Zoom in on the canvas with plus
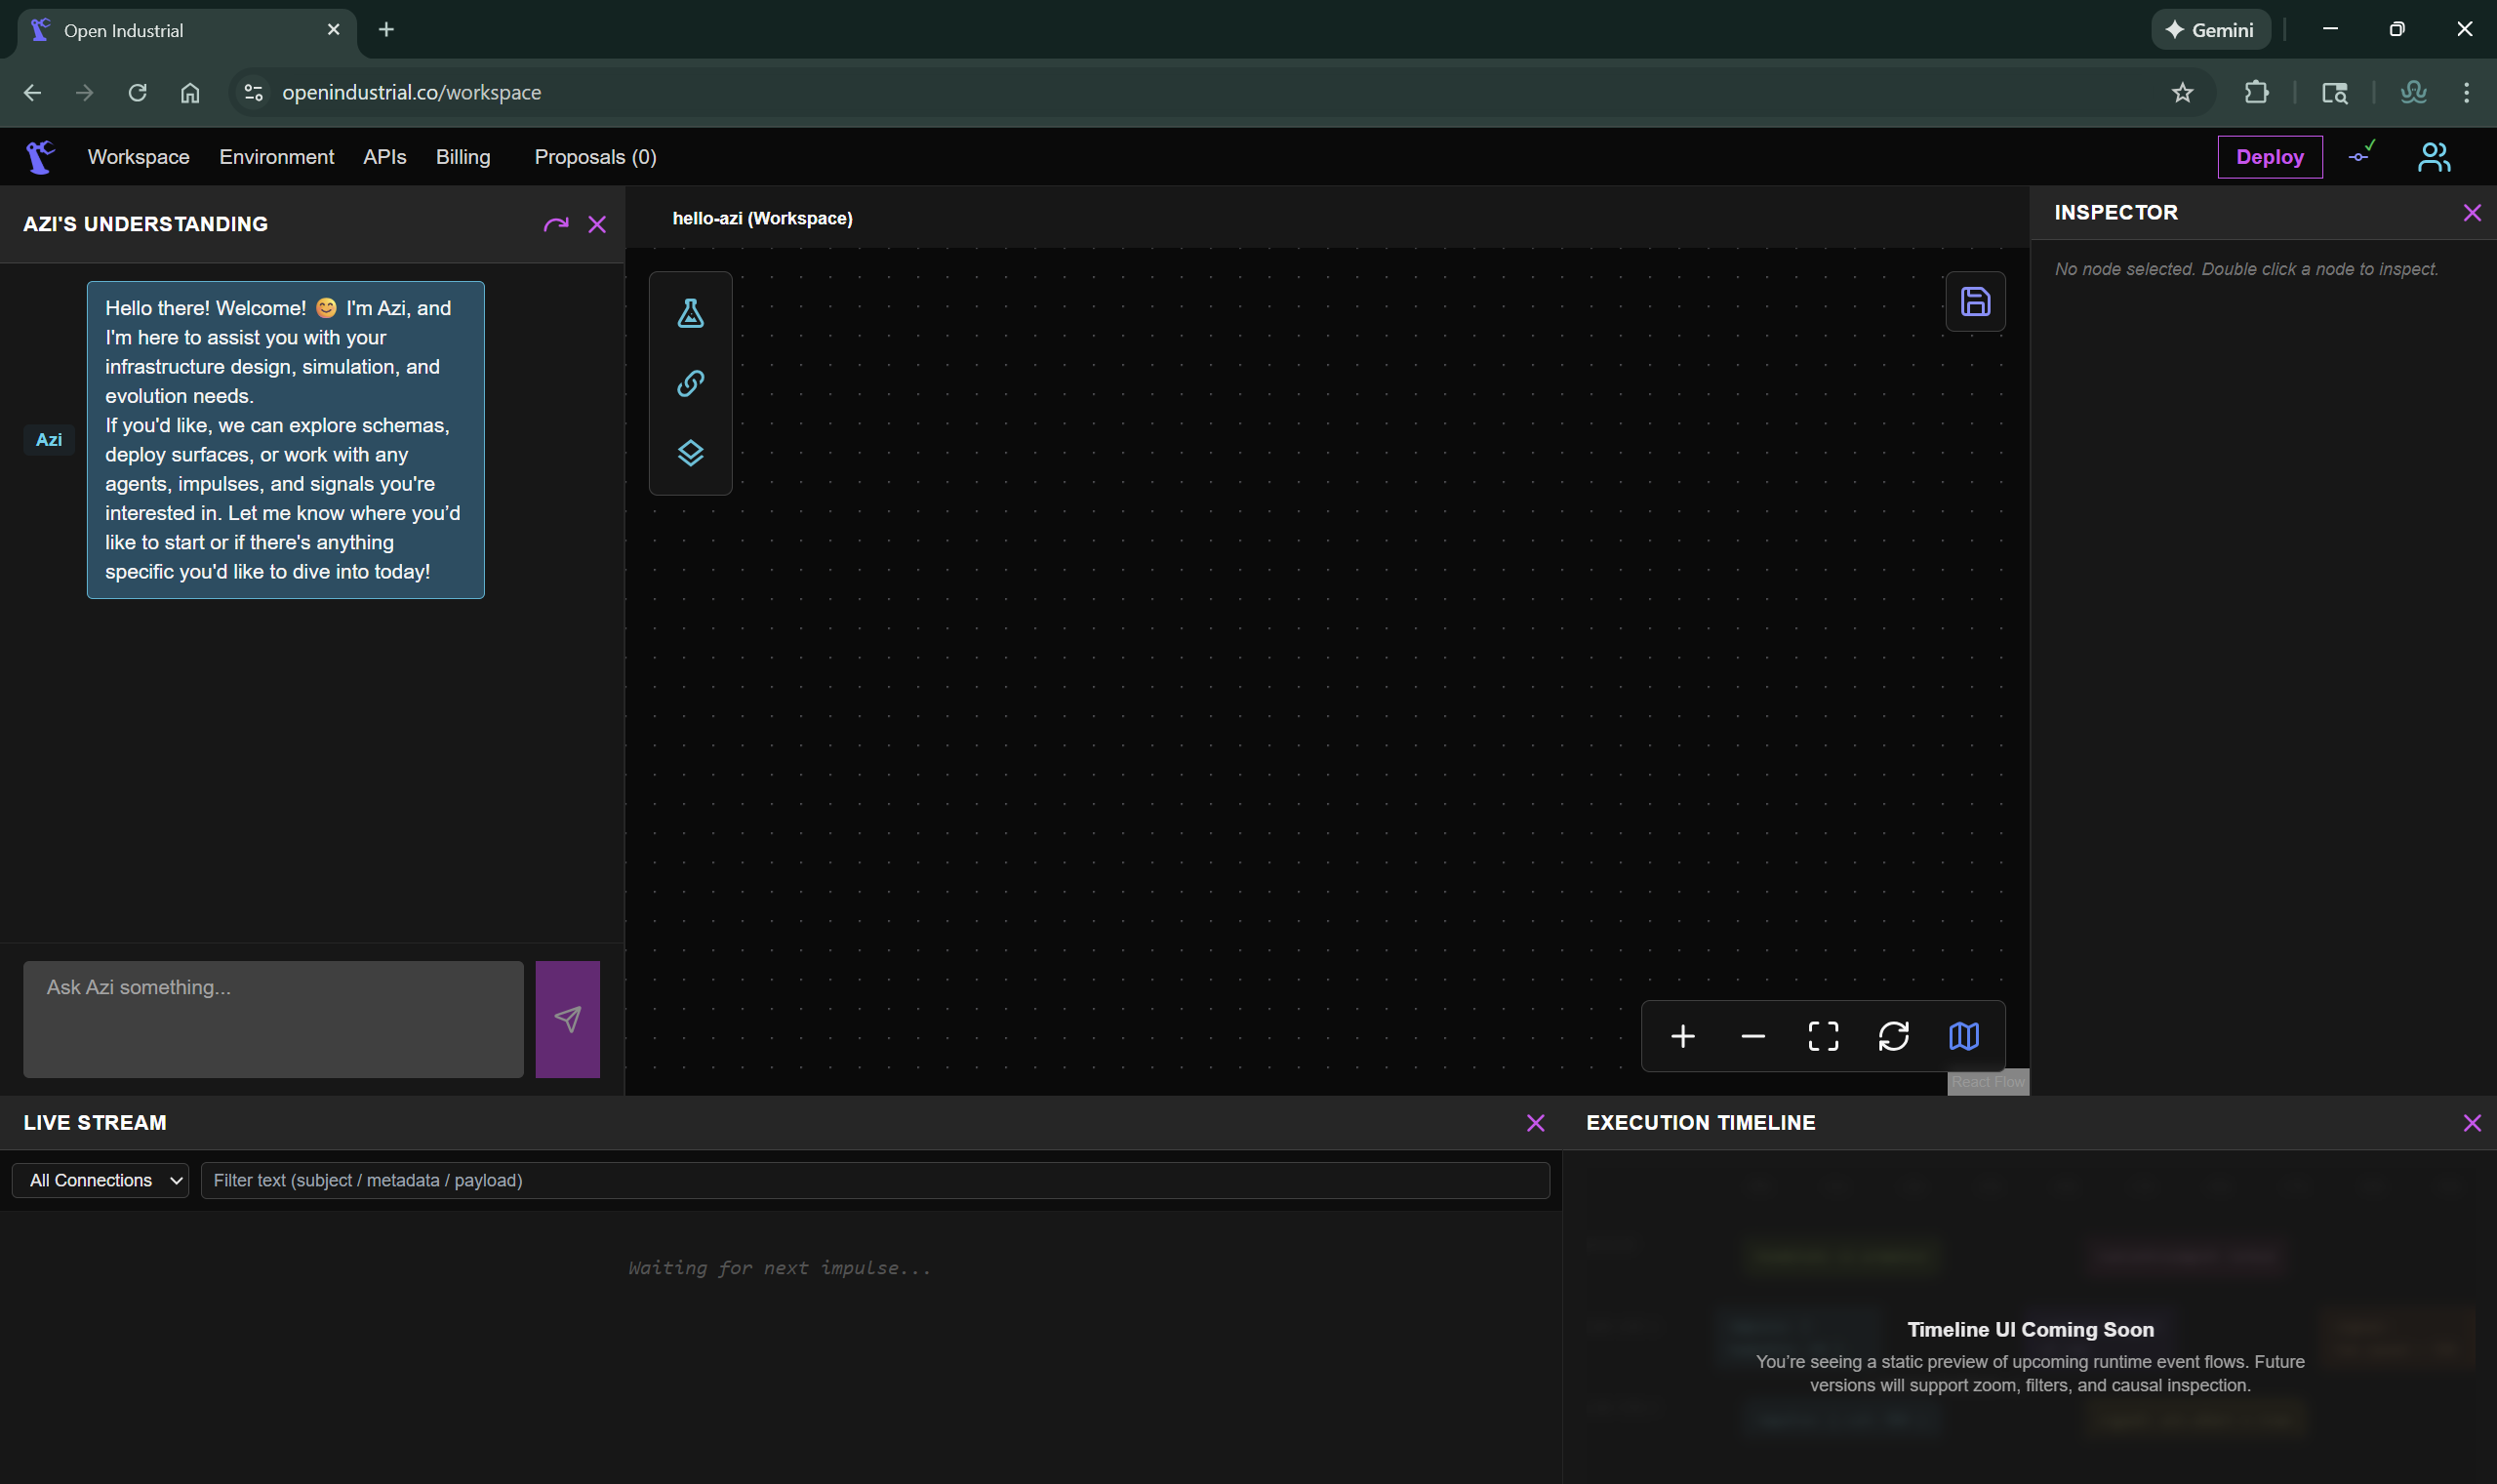The image size is (2497, 1484). pos(1683,1036)
